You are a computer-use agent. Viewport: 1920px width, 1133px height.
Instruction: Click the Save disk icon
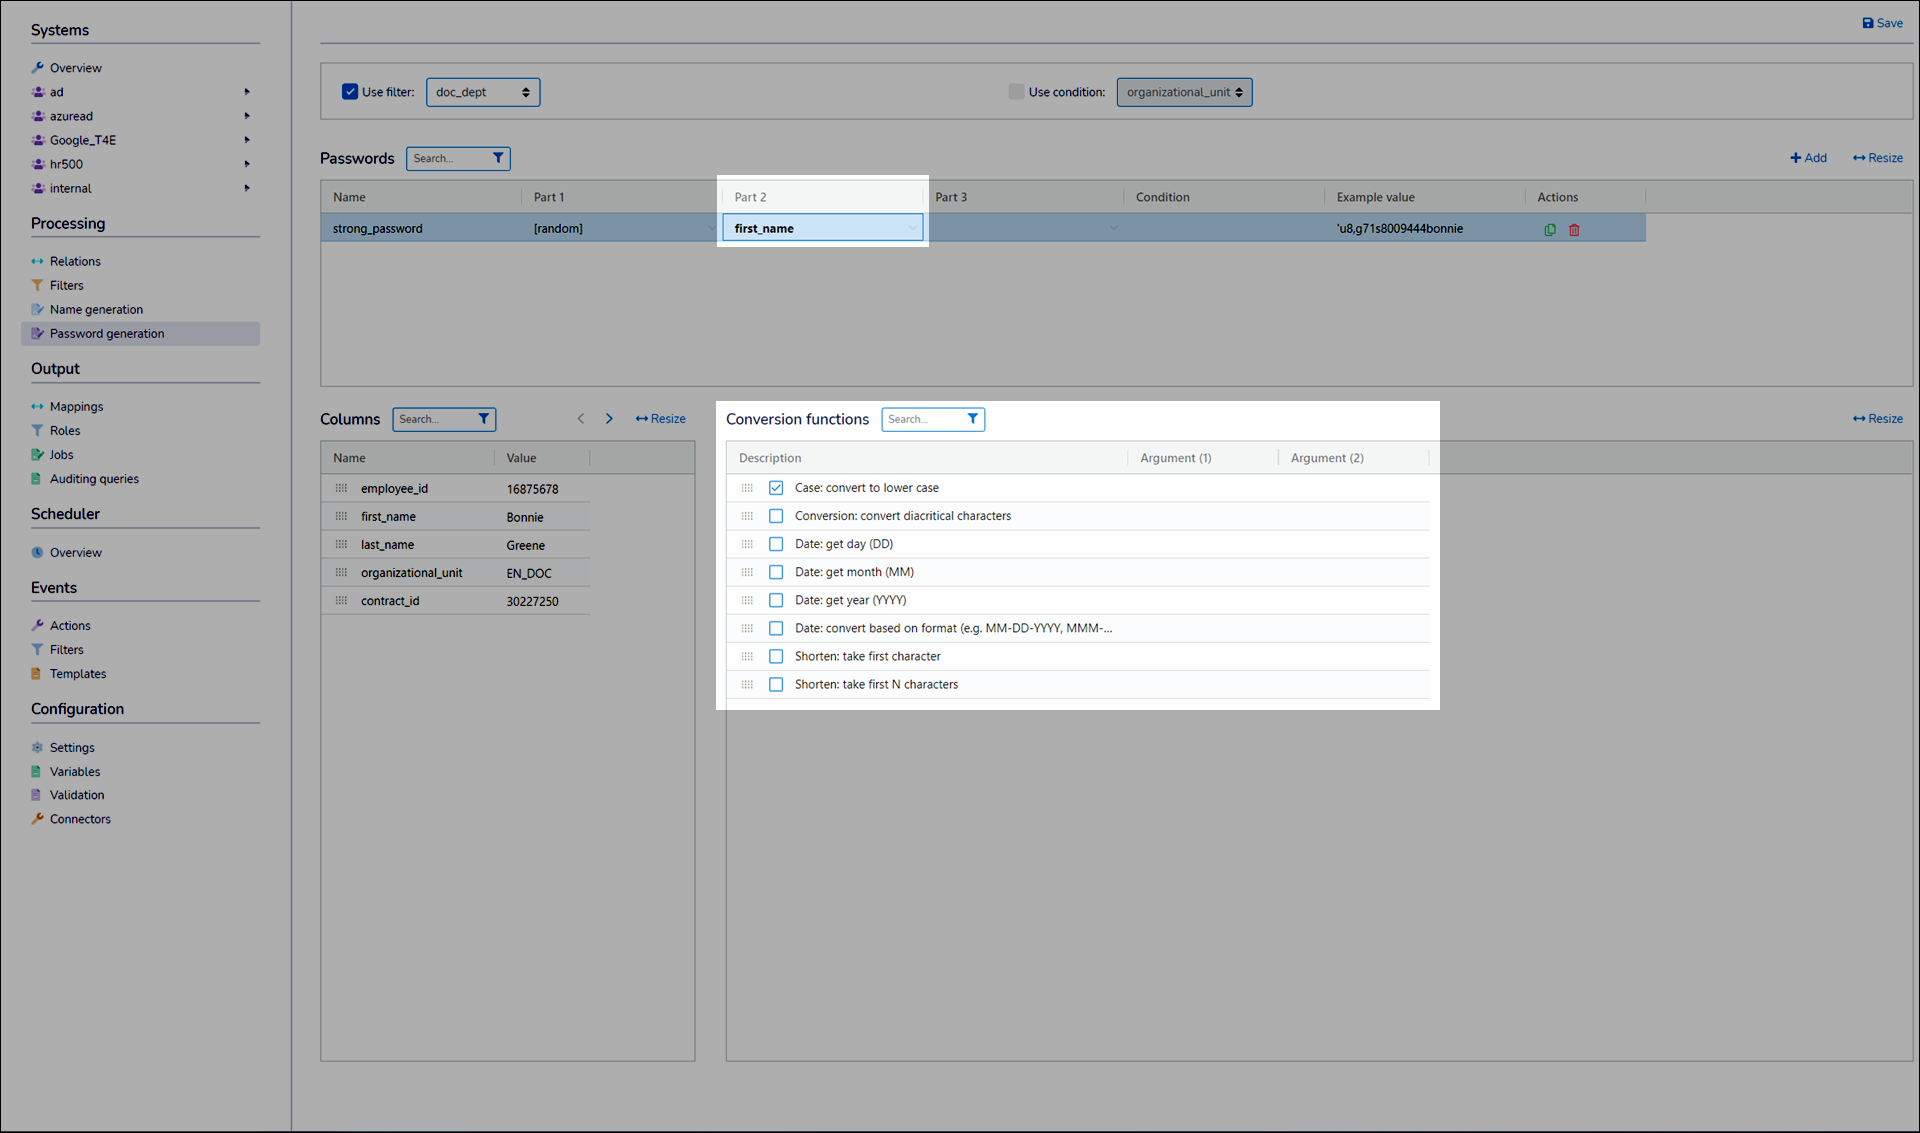[x=1867, y=23]
